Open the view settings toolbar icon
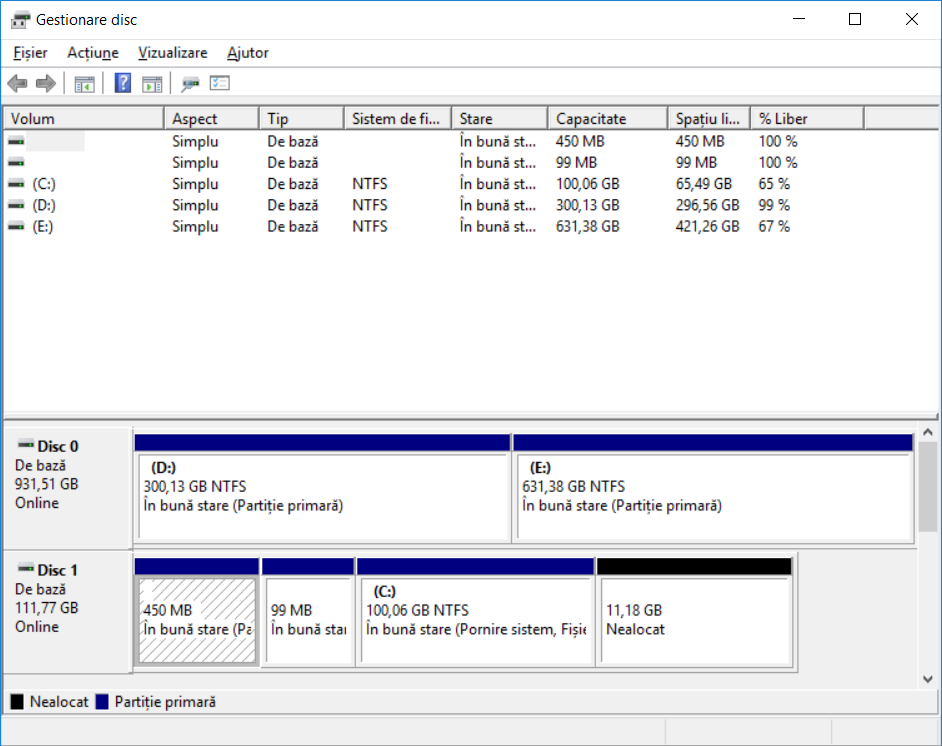942x746 pixels. coord(220,83)
